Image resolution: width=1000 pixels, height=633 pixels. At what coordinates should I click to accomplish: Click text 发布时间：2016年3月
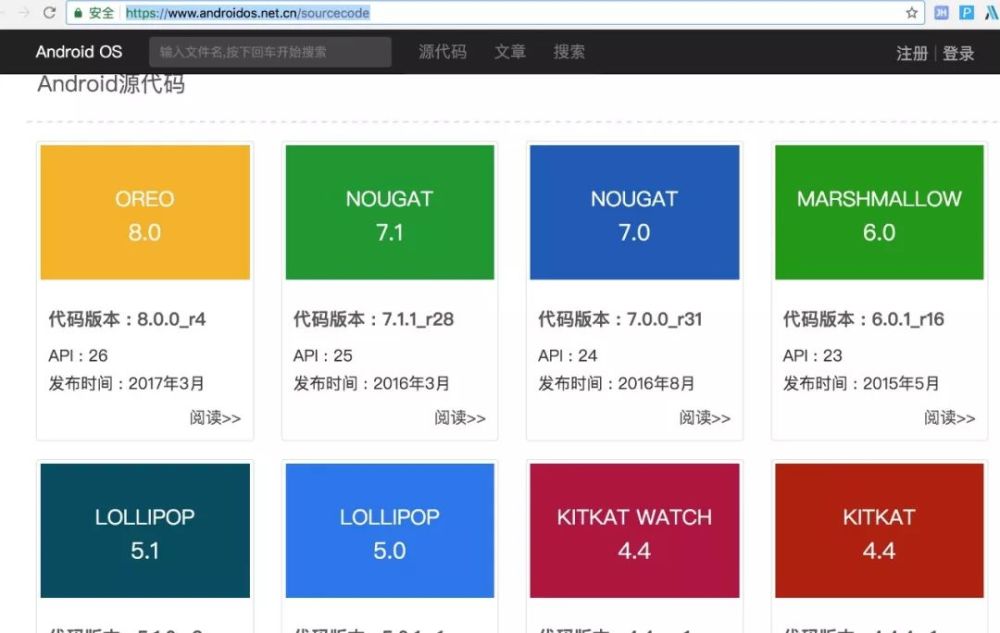371,383
